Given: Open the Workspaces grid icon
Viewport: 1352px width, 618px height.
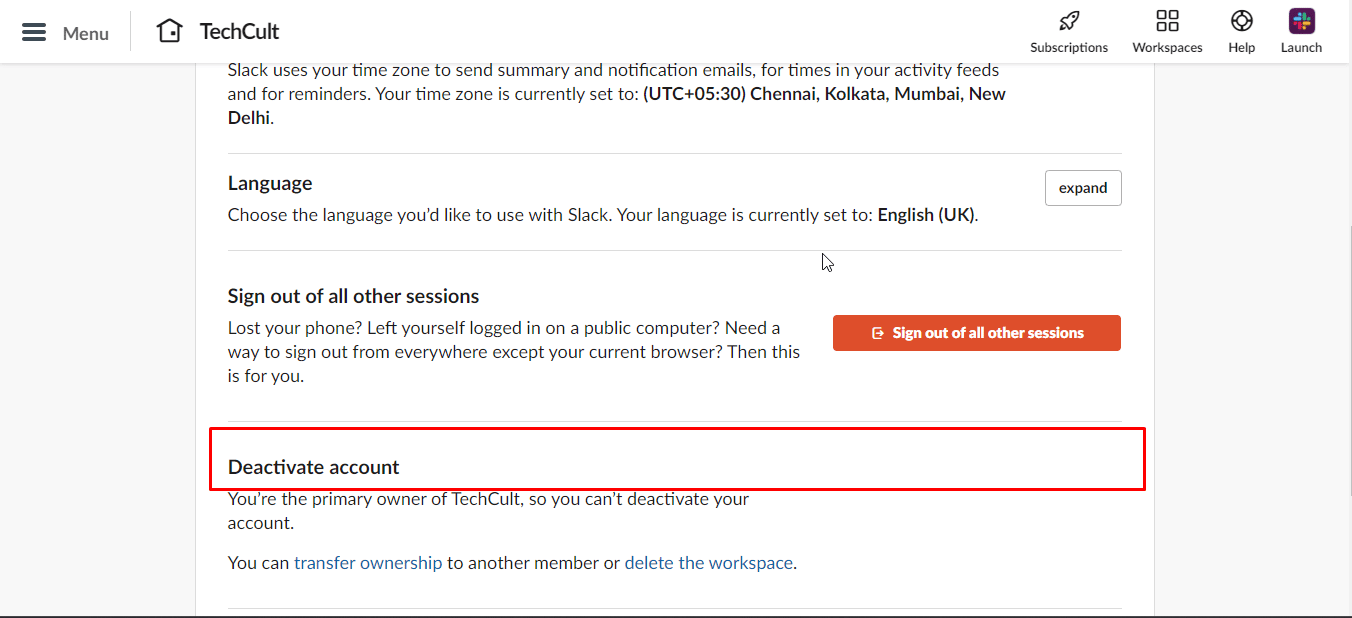Looking at the screenshot, I should click(1167, 21).
